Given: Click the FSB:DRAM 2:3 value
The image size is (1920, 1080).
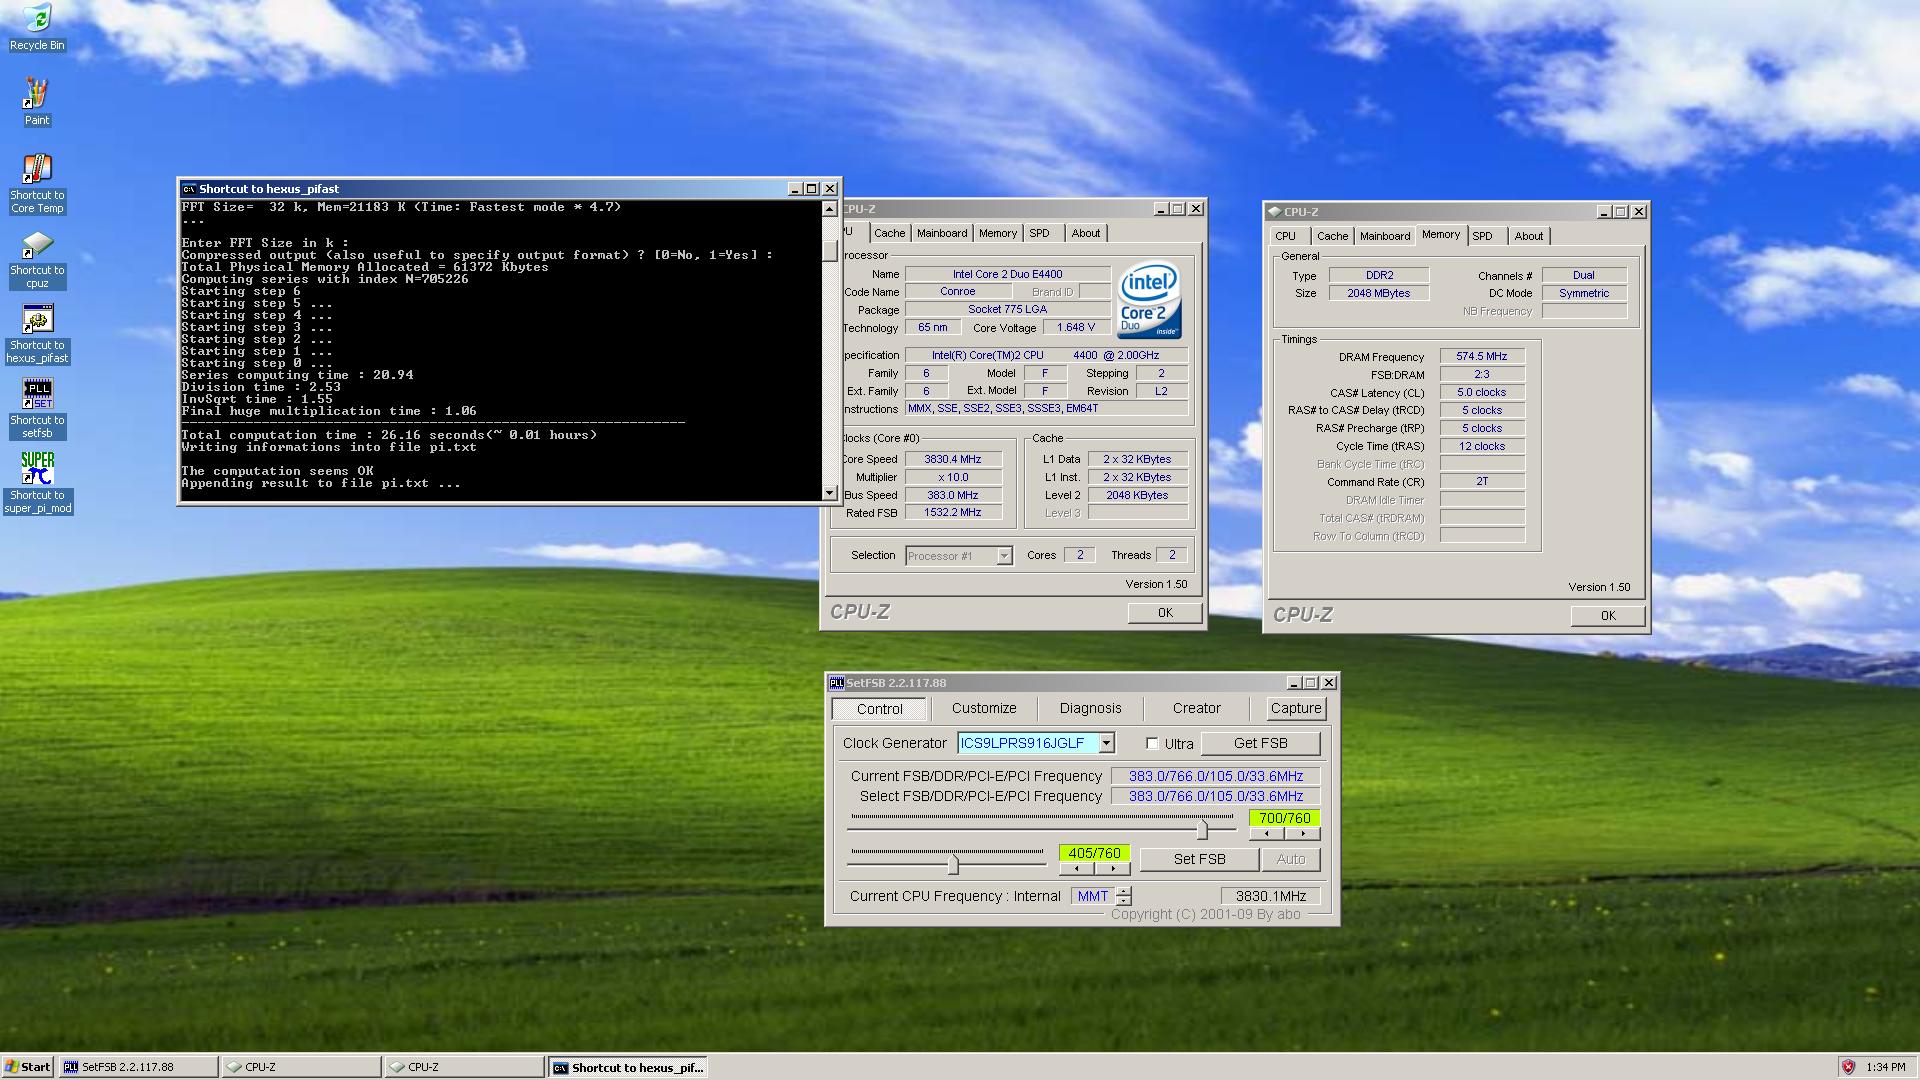Looking at the screenshot, I should (1482, 374).
